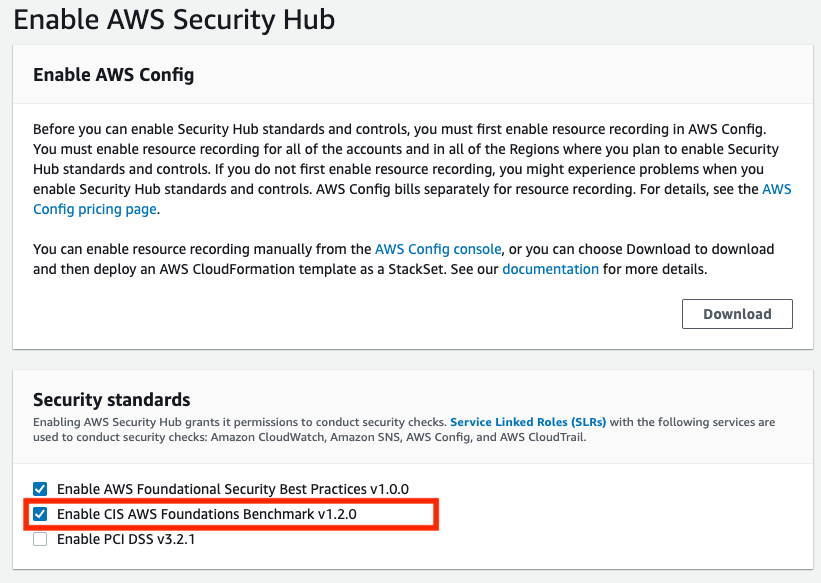Tick the PCI DSS v3.2.1 checkbox
This screenshot has height=583, width=821.
[x=40, y=539]
